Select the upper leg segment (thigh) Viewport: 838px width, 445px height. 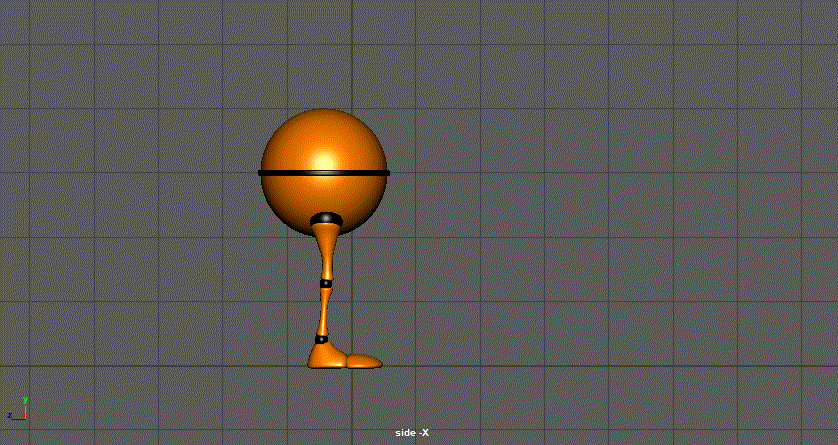(x=326, y=251)
